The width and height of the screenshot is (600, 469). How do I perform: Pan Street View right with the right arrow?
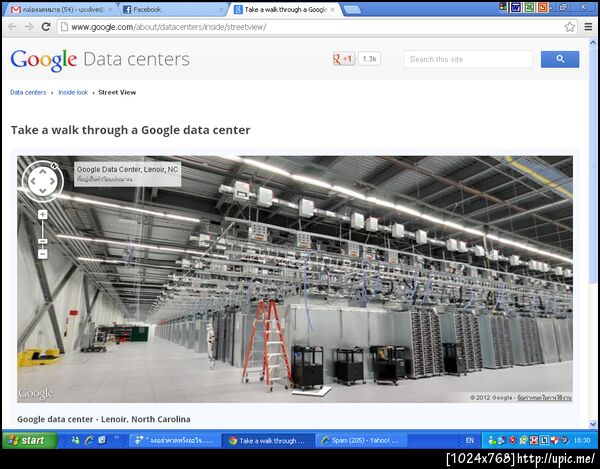[52, 181]
